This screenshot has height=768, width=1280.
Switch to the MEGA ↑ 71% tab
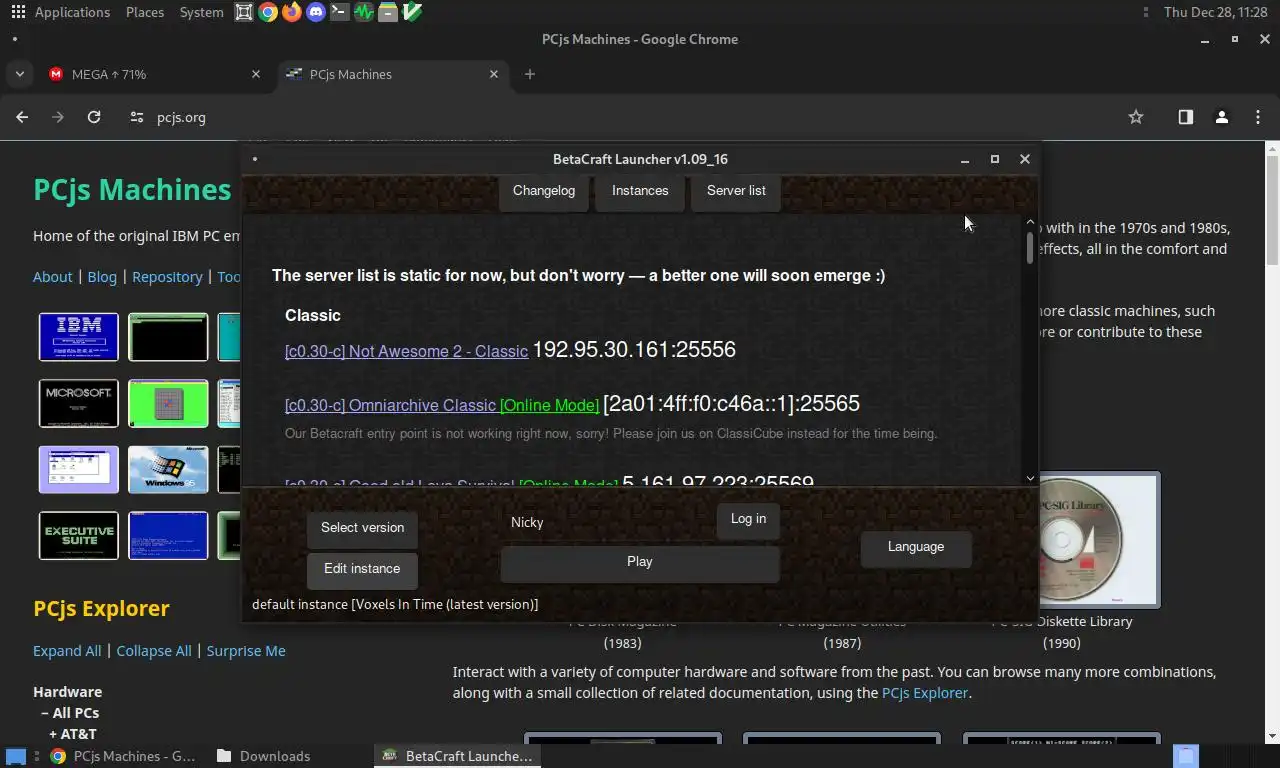155,74
